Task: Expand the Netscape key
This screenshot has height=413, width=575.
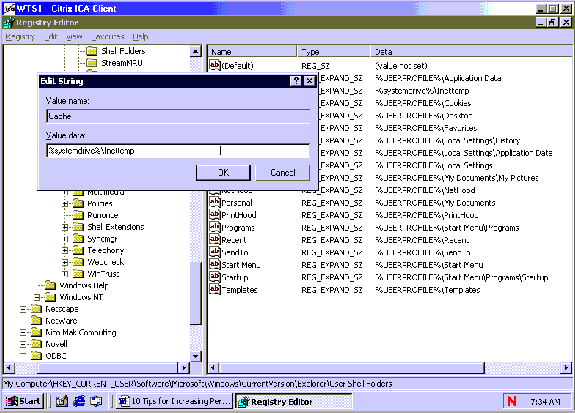Action: pos(23,309)
